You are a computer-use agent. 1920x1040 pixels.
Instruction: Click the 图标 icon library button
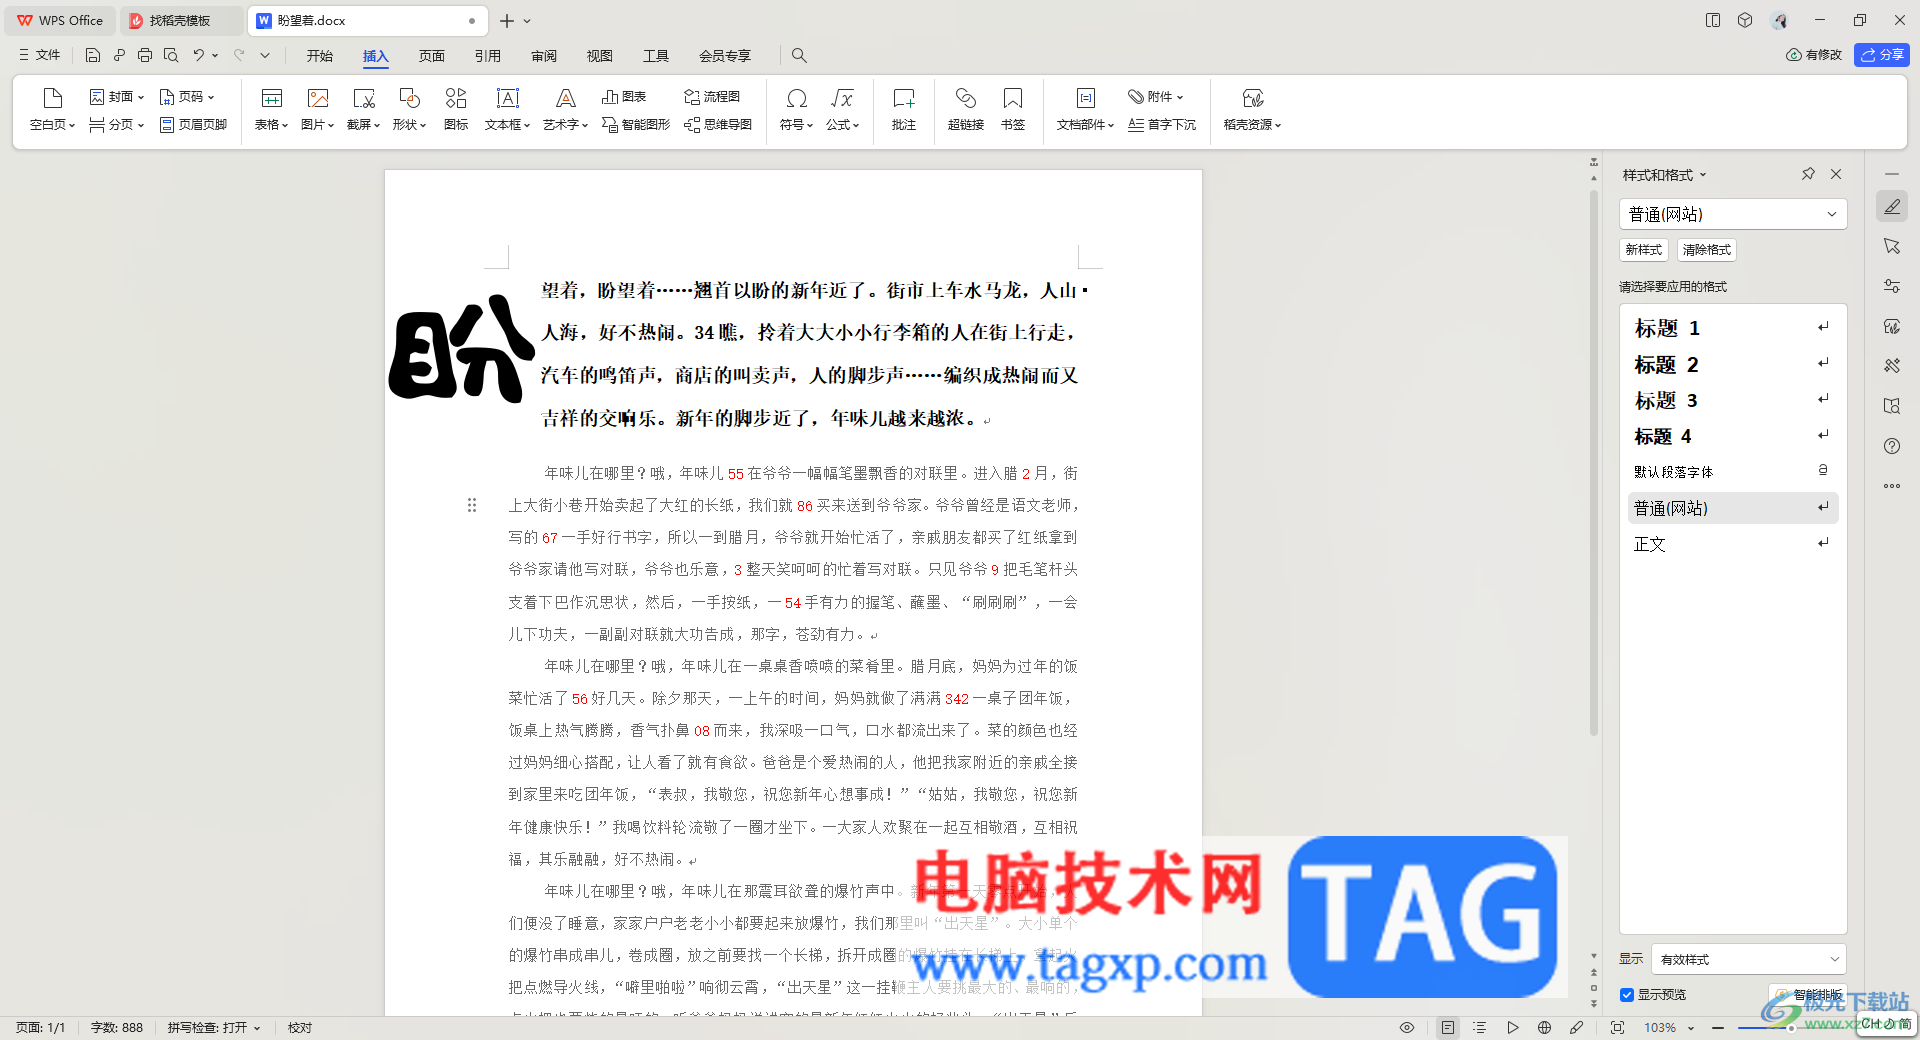tap(456, 109)
